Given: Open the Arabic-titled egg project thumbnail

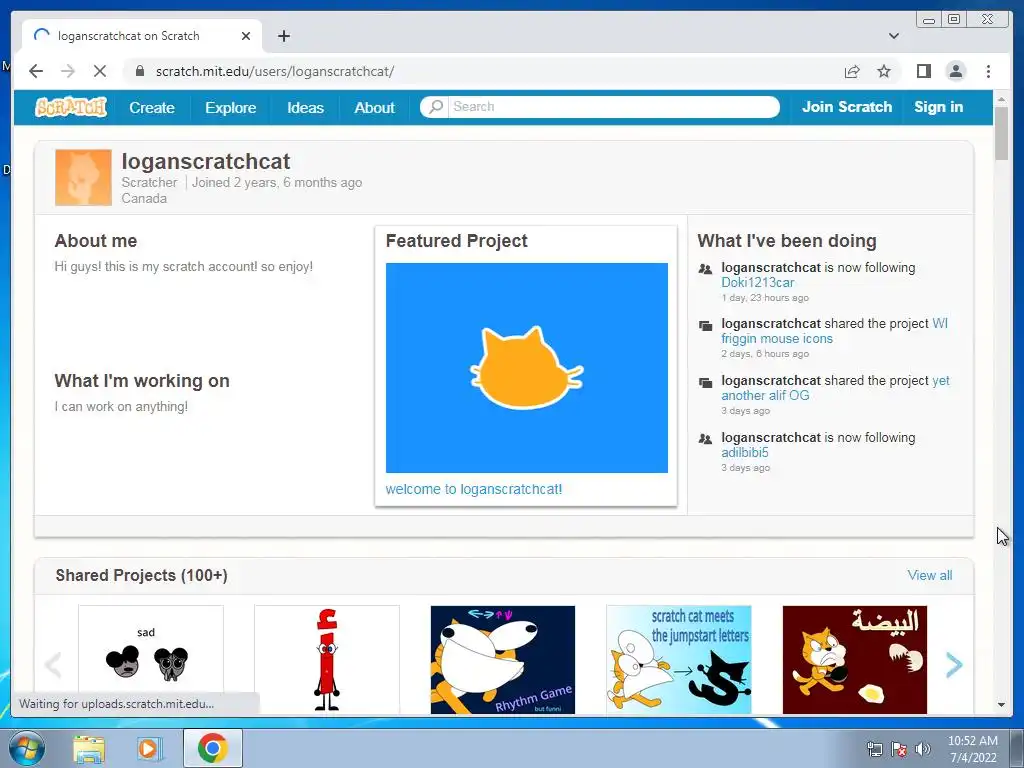Looking at the screenshot, I should (855, 660).
